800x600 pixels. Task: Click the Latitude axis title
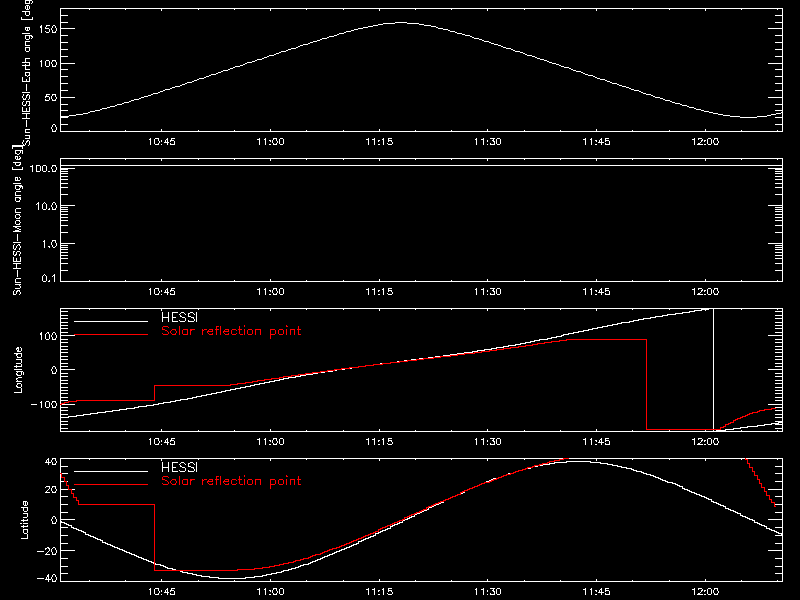tap(24, 520)
